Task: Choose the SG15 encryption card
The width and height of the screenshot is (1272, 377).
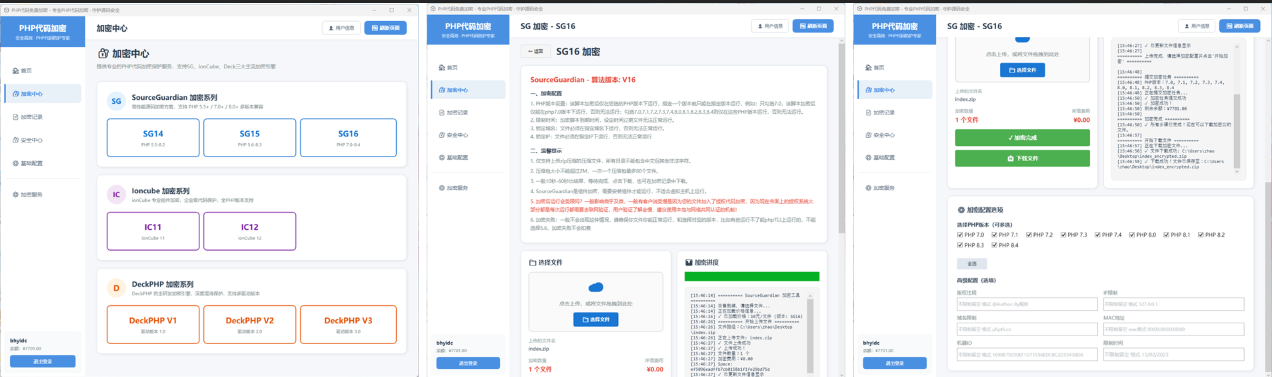Action: tap(249, 138)
